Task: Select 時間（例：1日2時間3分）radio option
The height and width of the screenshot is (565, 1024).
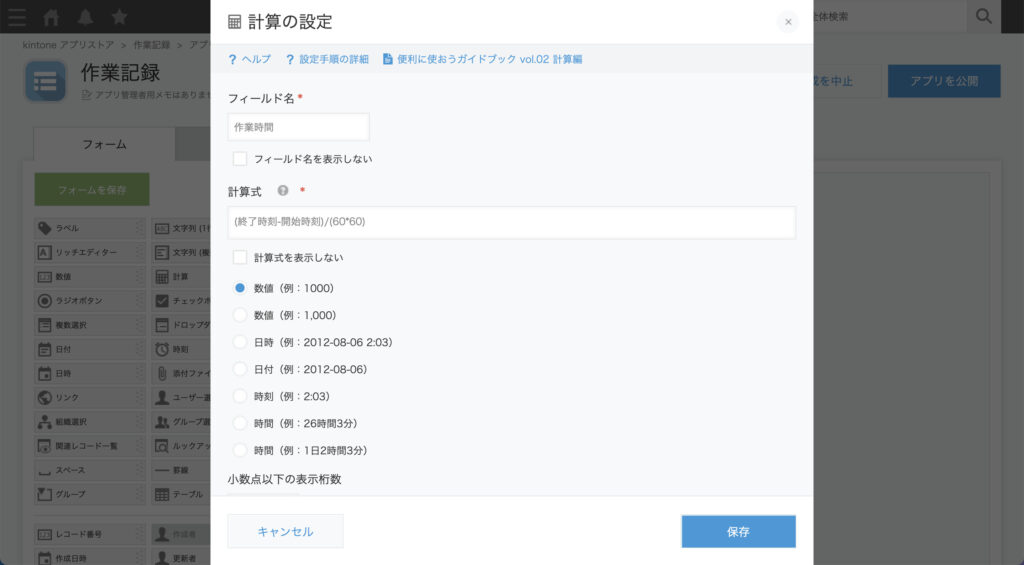Action: point(240,451)
